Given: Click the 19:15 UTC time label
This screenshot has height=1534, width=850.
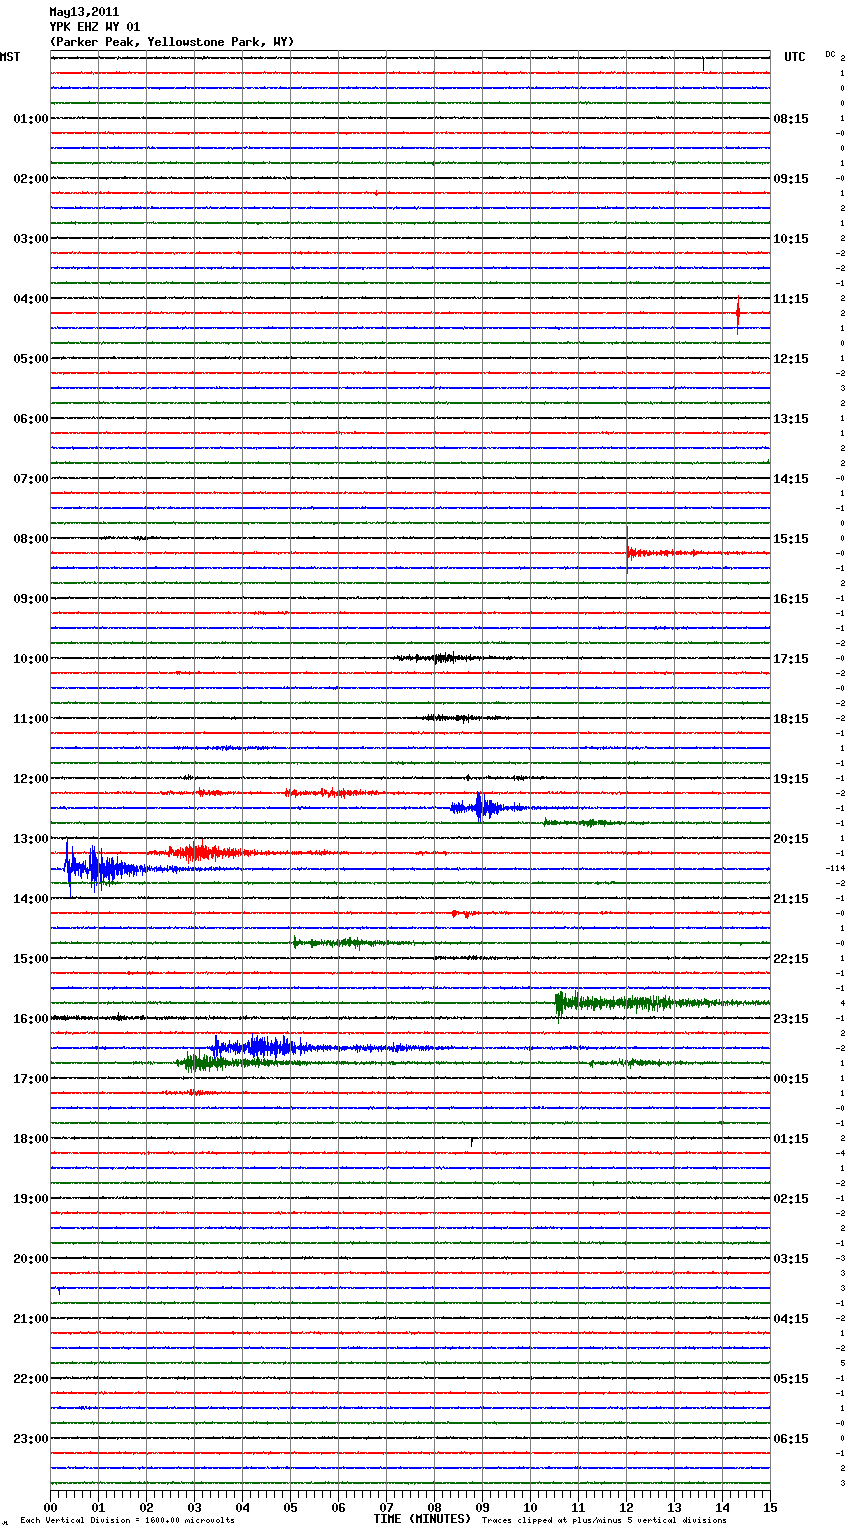Looking at the screenshot, I should click(x=791, y=779).
